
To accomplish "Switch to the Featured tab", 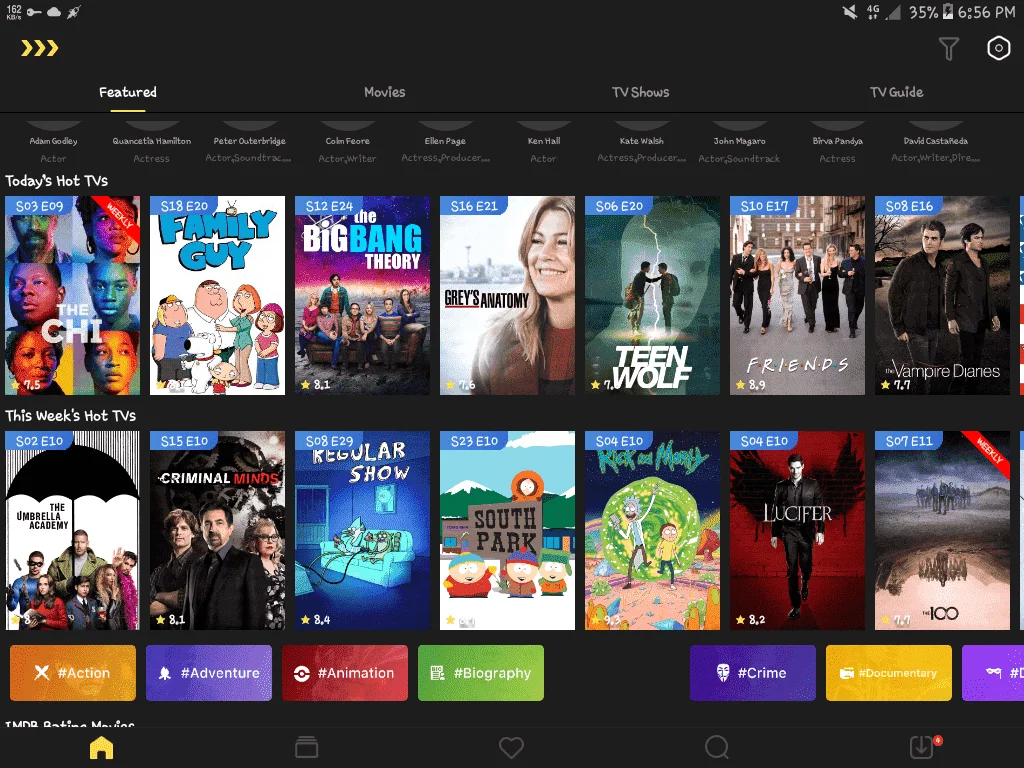I will point(128,92).
